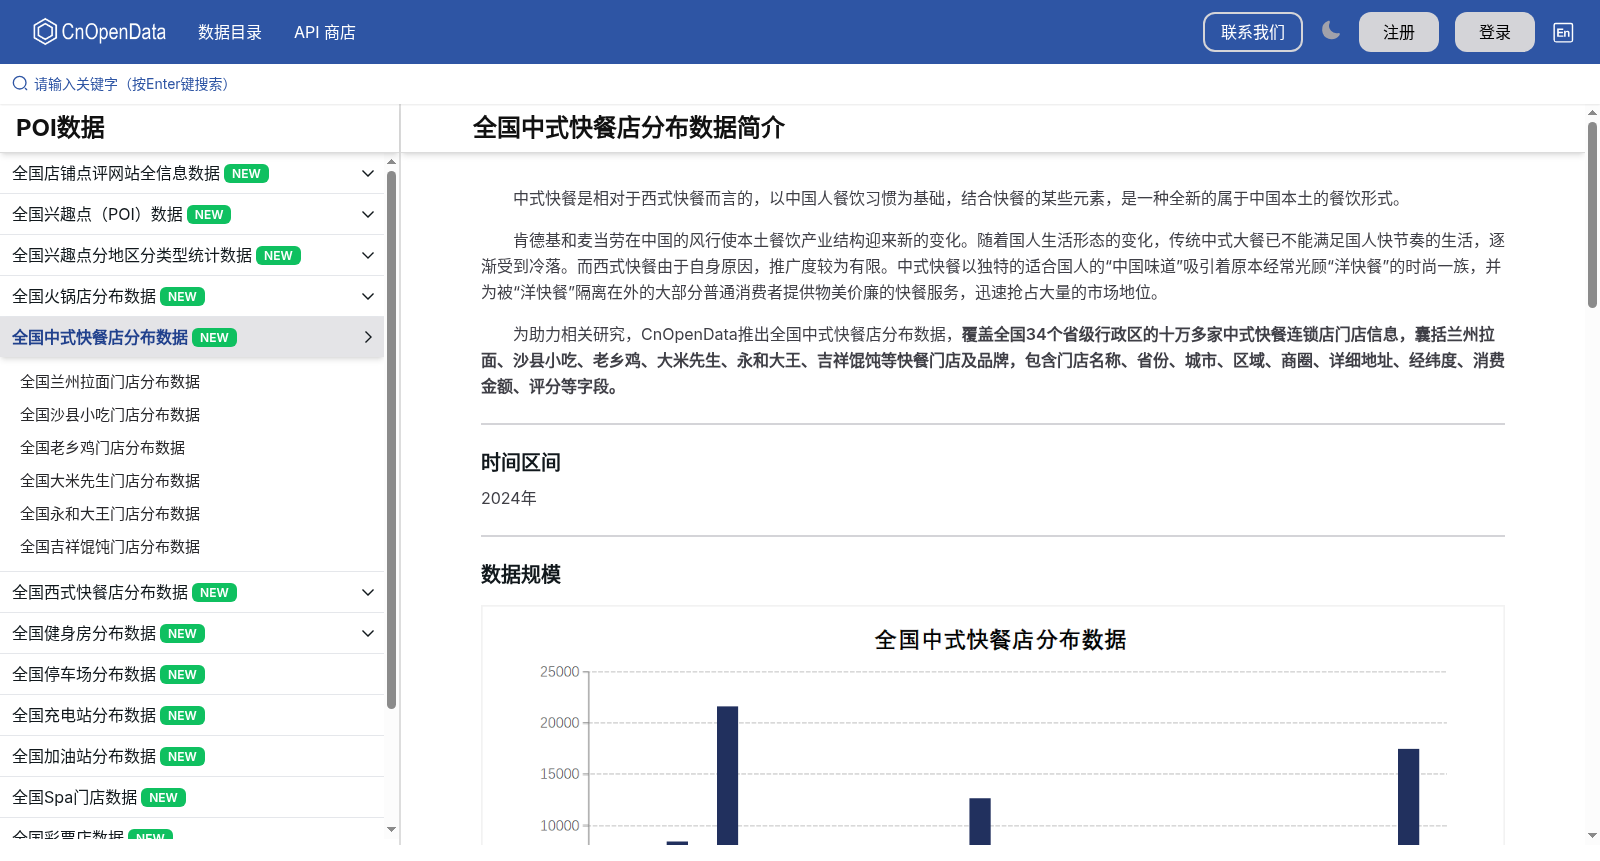Open 全国健身房分布数据 entry
The height and width of the screenshot is (861, 1600).
tap(84, 634)
